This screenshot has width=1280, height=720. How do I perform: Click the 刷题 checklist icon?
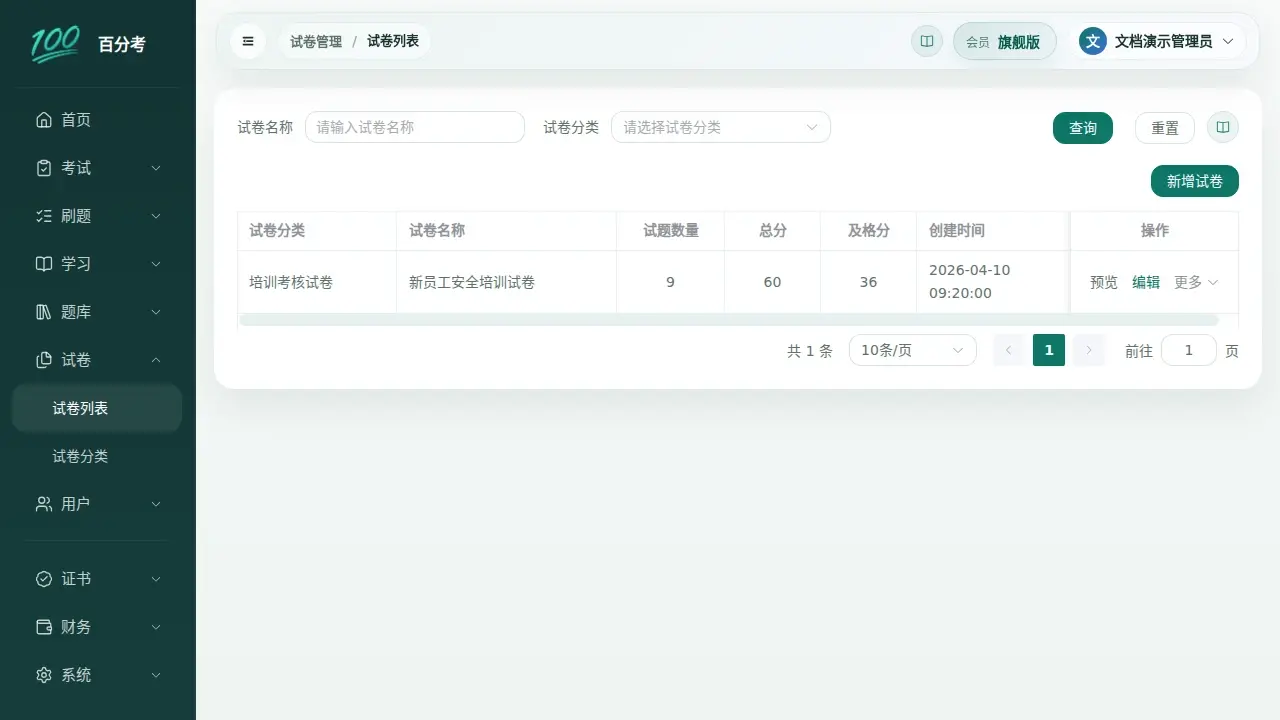[44, 216]
